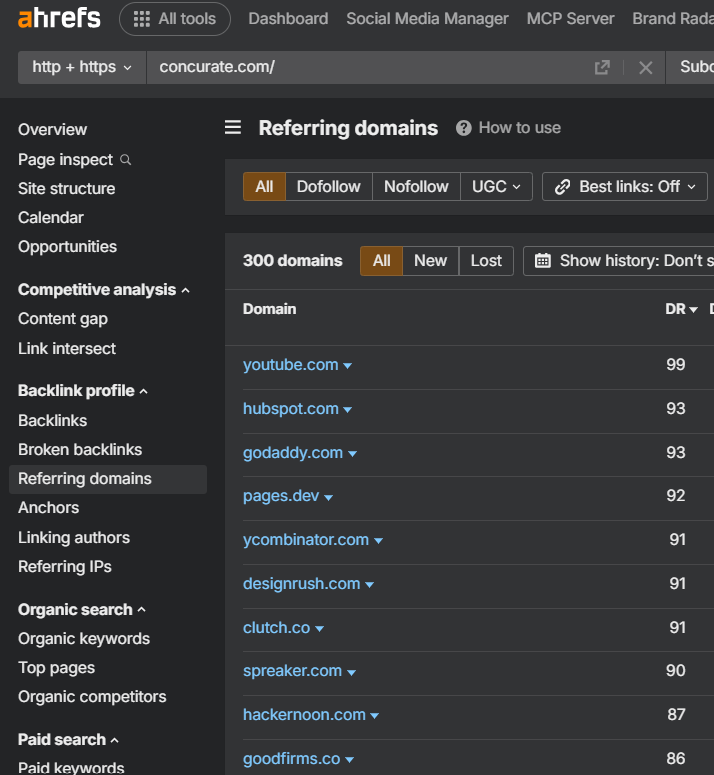This screenshot has height=775, width=714.
Task: Sort table by DR column
Action: [681, 310]
